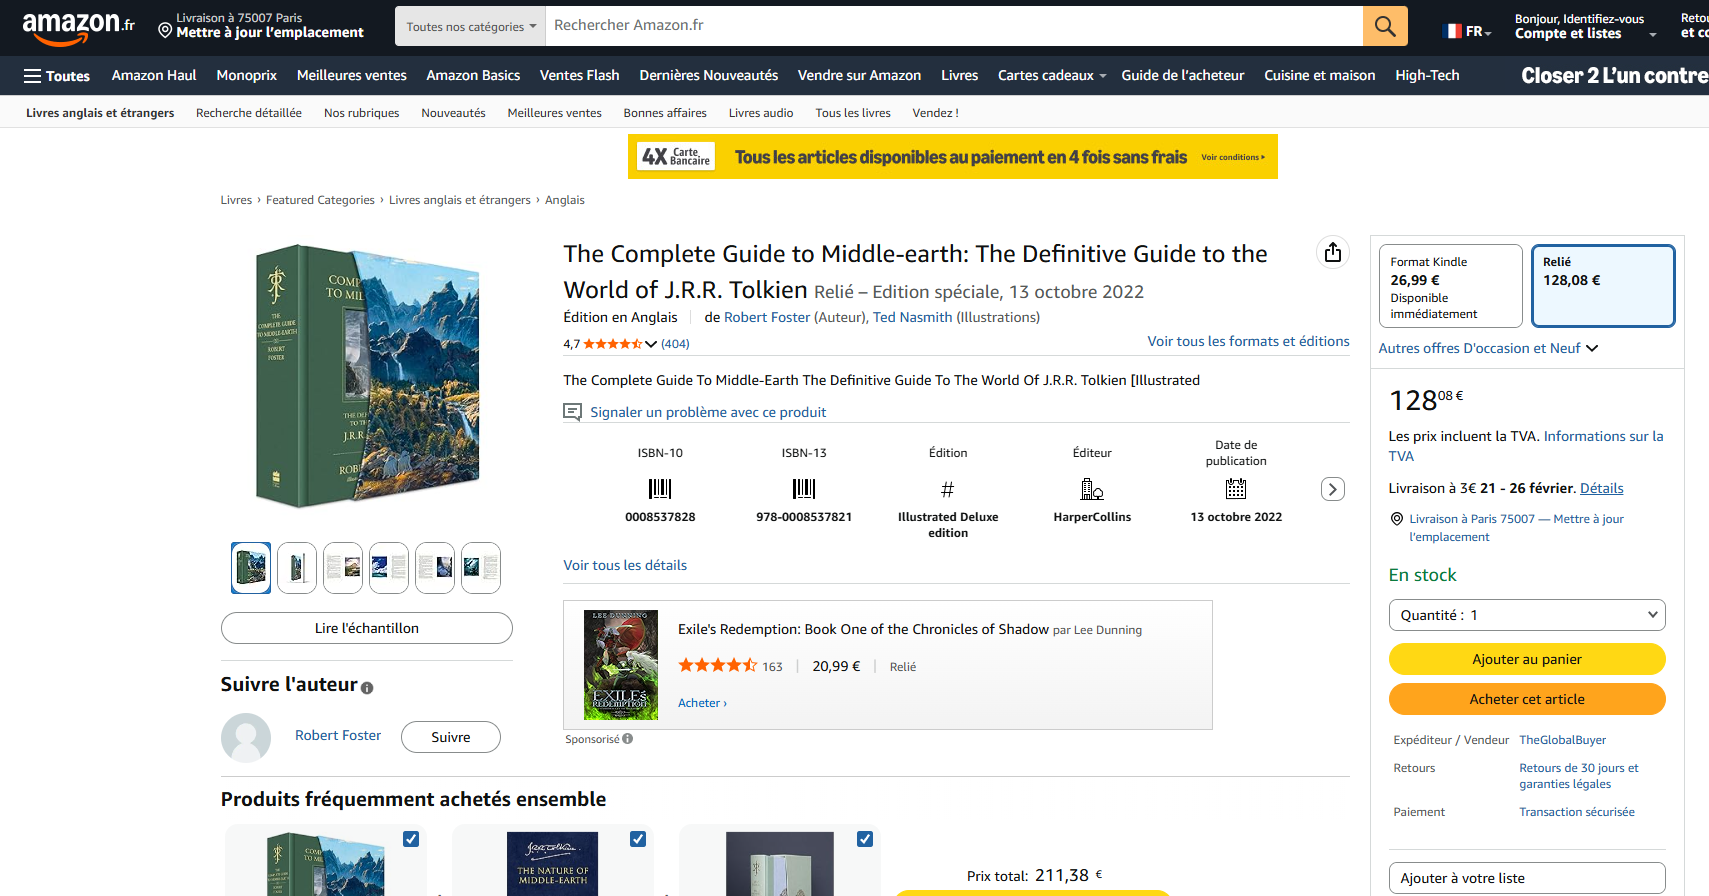Open the Toutes nos catégories dropdown

pyautogui.click(x=471, y=26)
